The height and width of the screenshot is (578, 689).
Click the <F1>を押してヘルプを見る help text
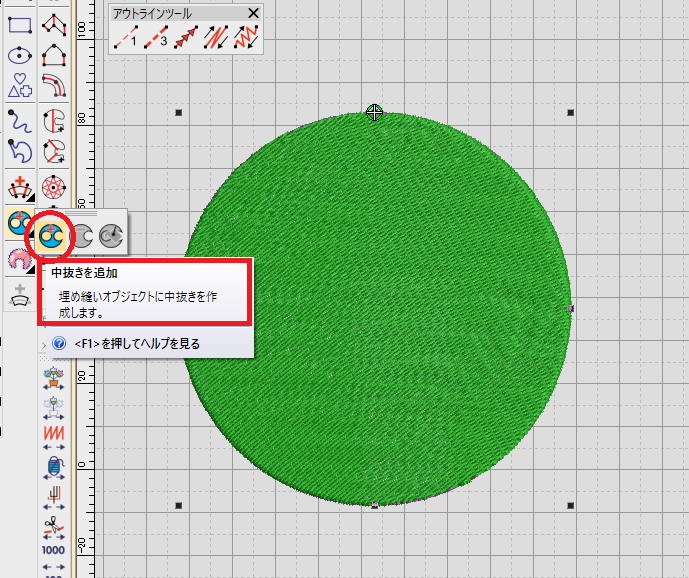[137, 343]
